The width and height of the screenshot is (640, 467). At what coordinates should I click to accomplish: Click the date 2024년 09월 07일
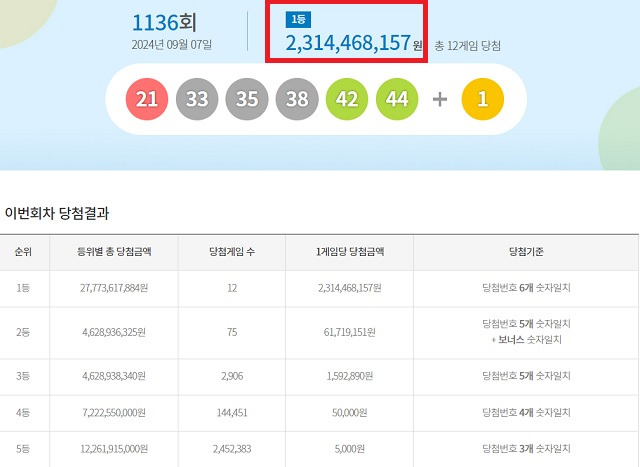(x=171, y=44)
